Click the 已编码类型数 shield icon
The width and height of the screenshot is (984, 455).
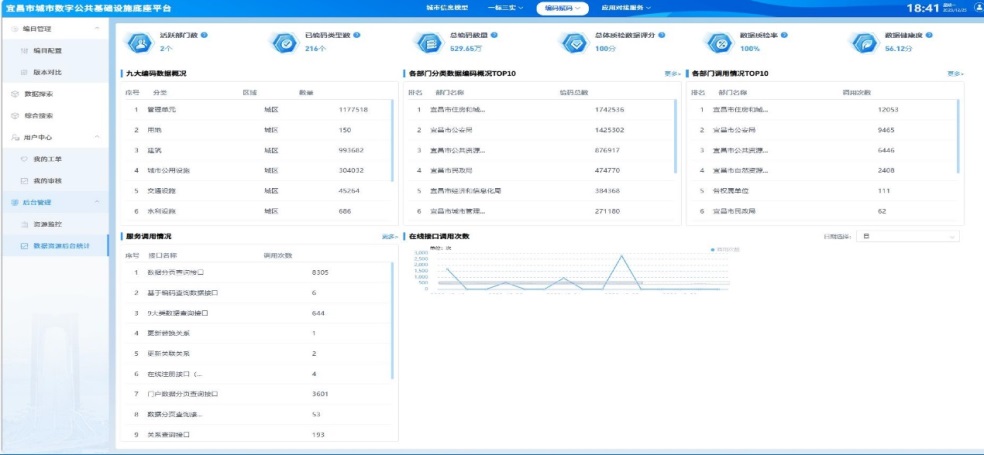click(283, 42)
